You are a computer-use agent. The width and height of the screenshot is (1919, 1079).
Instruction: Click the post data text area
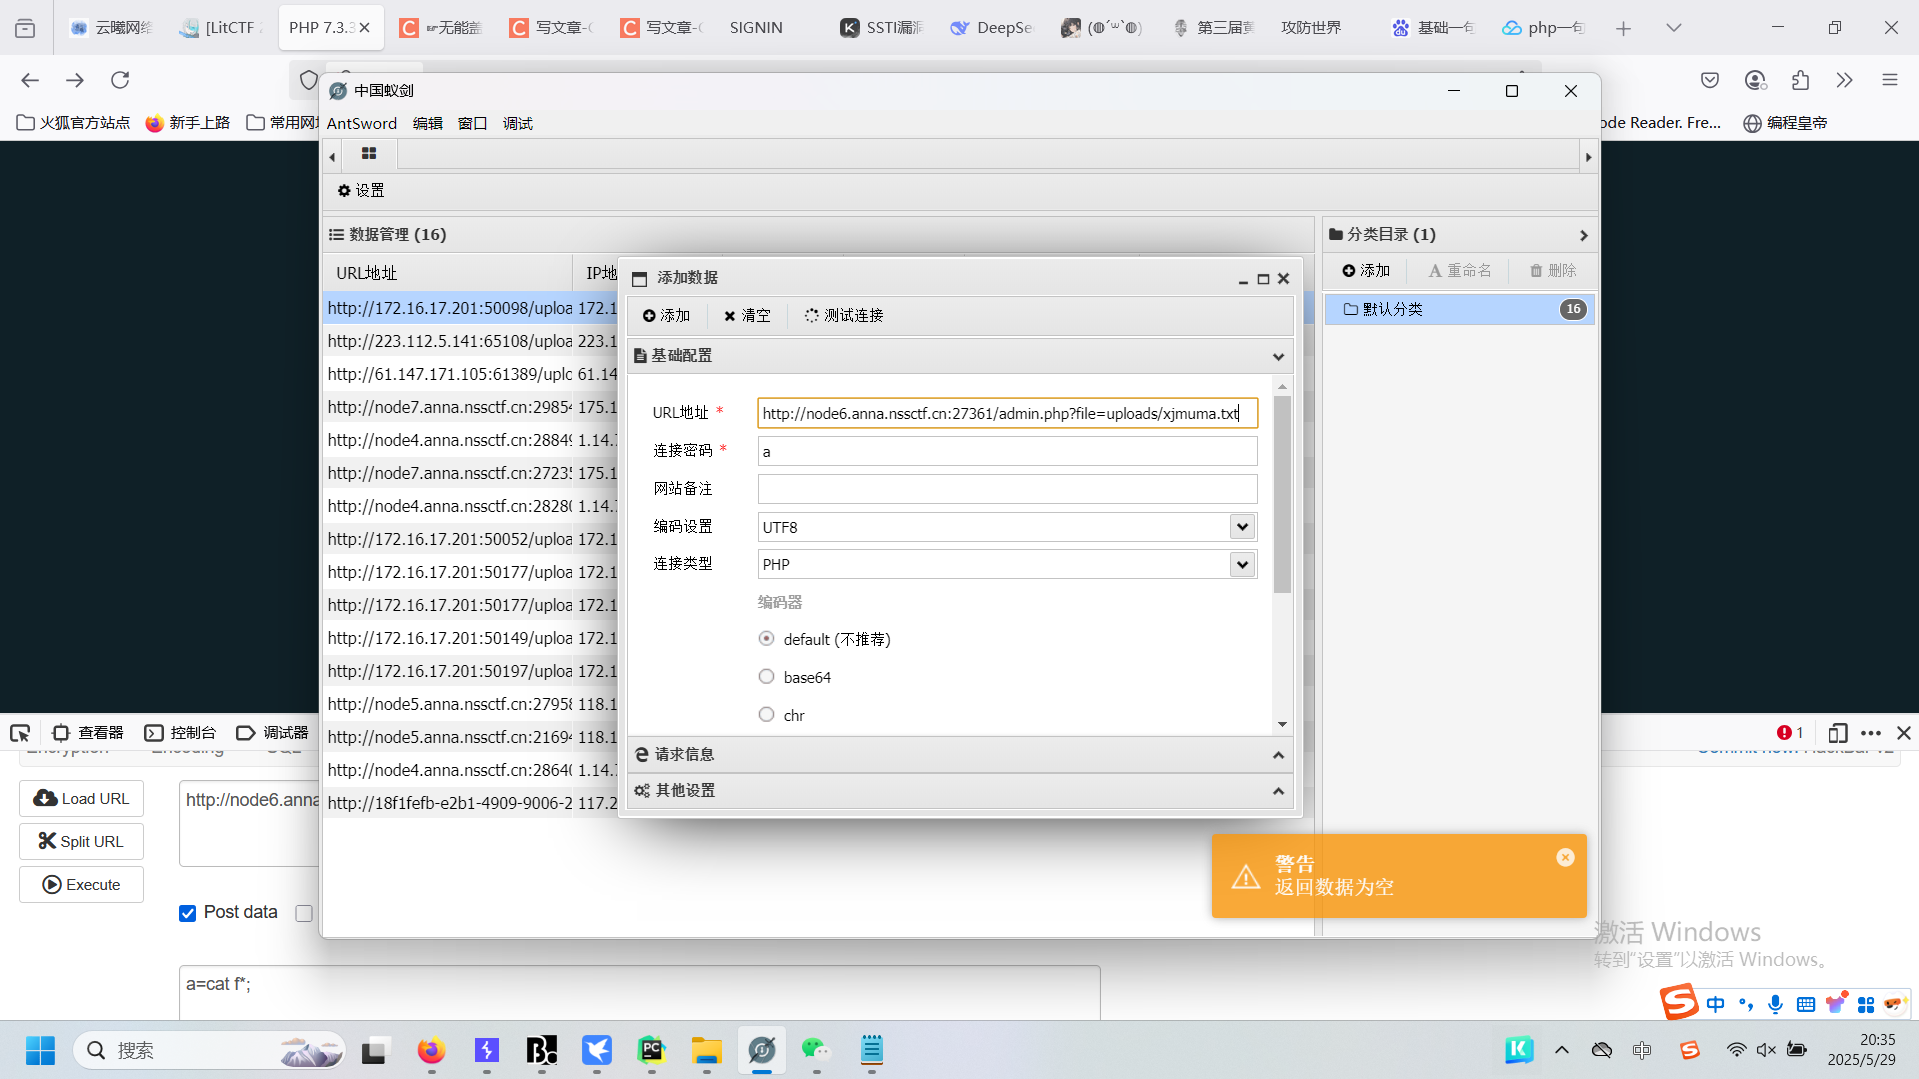[639, 992]
